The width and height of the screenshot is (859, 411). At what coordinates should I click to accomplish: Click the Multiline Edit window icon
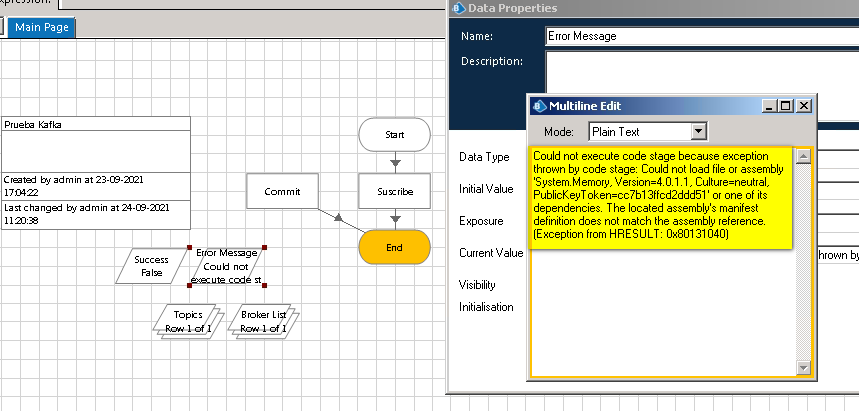[538, 106]
